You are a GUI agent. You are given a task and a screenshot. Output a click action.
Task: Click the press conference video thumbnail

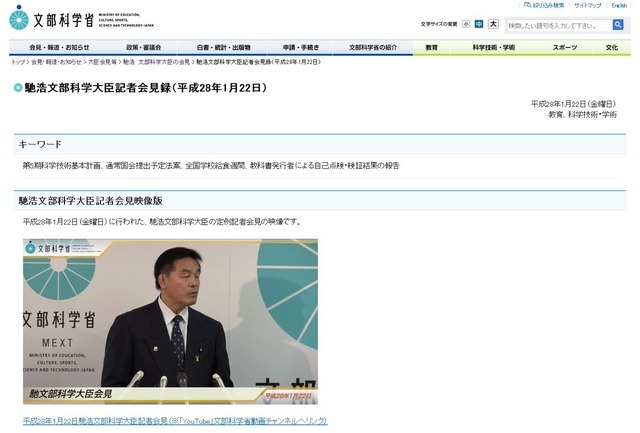pos(170,320)
